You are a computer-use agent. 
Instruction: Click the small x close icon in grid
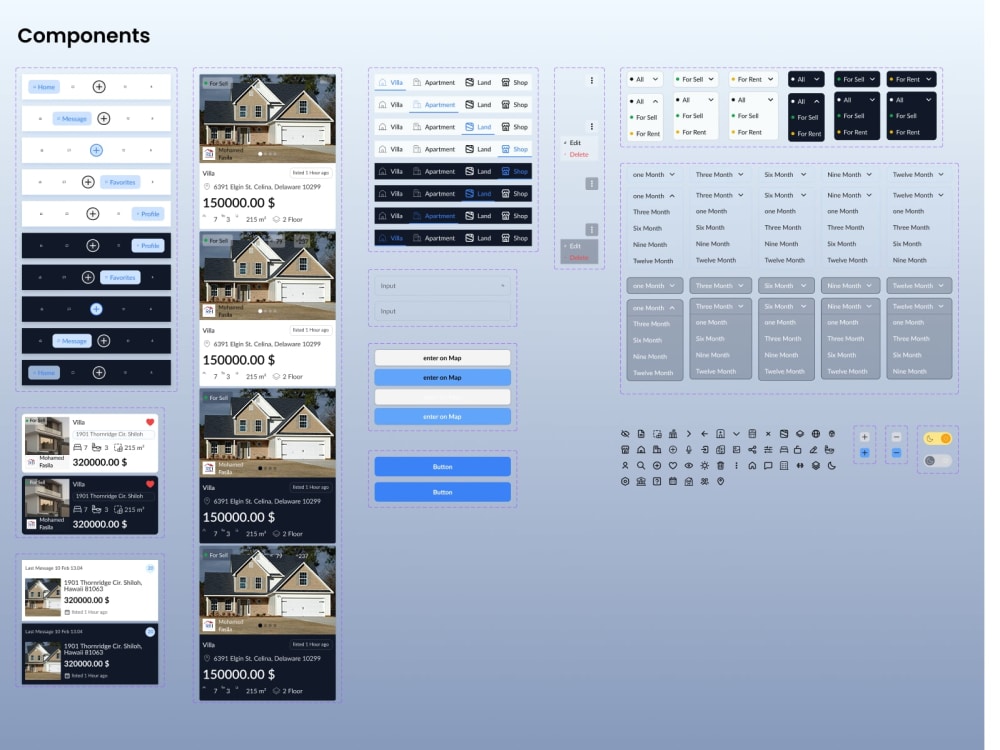pos(768,434)
